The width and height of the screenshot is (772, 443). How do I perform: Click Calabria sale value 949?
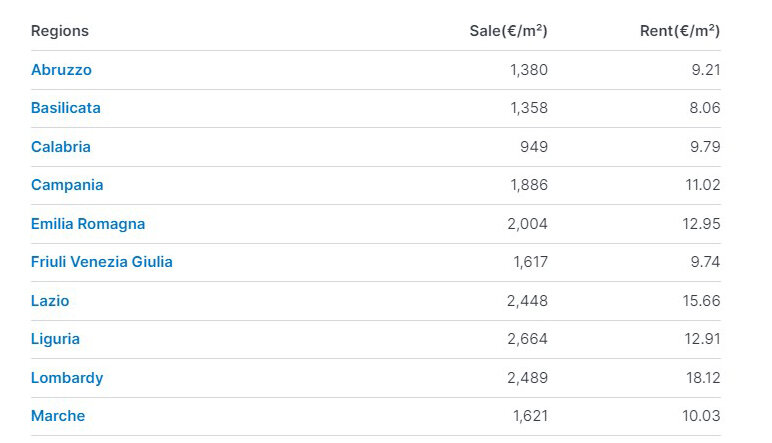534,147
